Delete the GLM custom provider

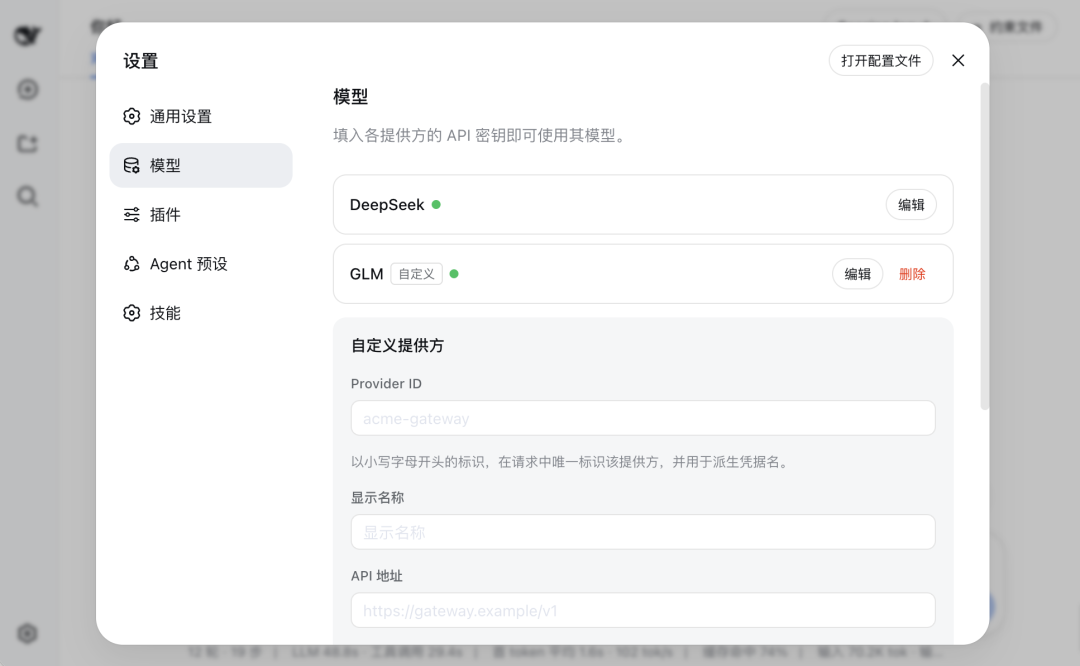(912, 274)
